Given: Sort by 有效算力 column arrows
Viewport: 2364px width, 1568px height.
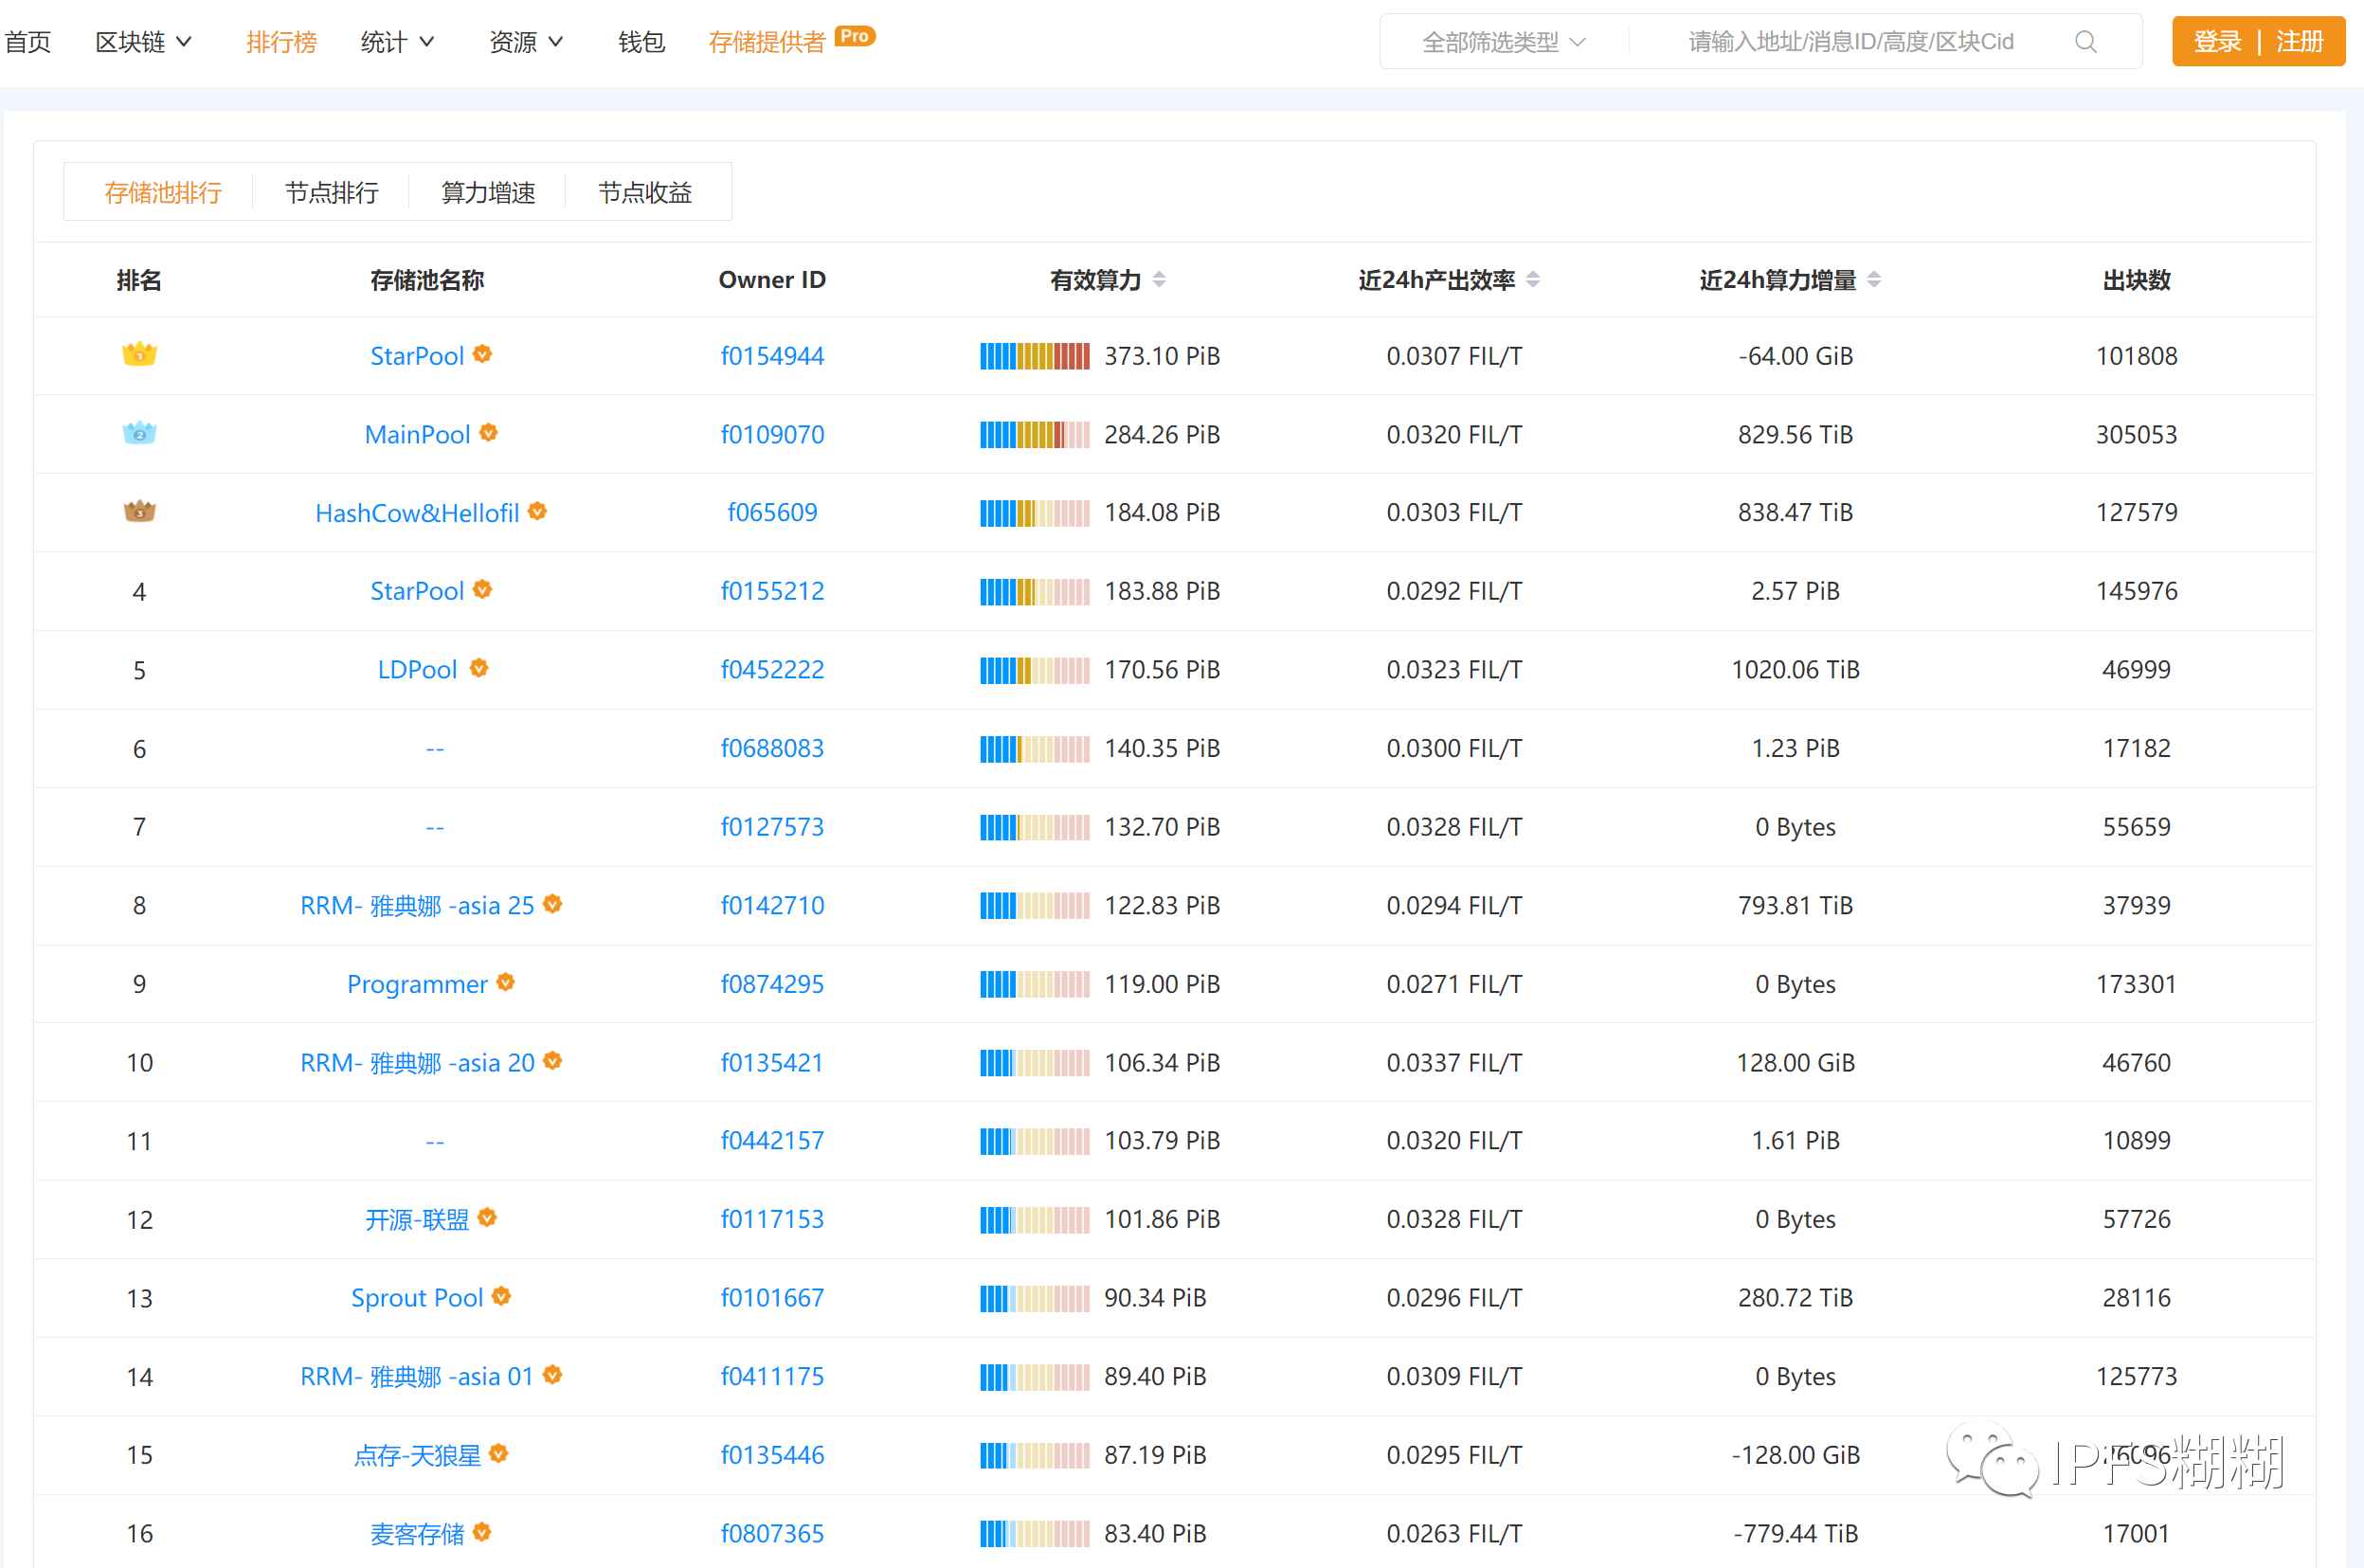Looking at the screenshot, I should 1159,279.
